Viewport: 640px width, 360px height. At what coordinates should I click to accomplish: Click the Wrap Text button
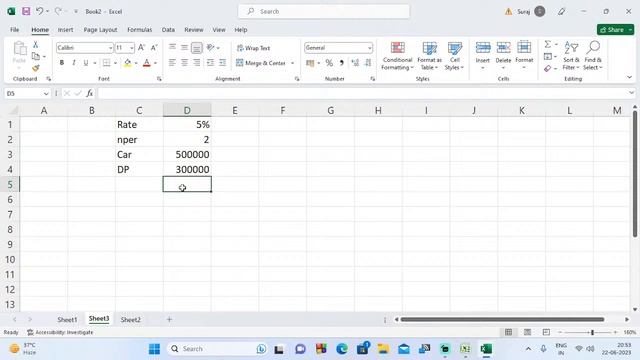tap(253, 48)
